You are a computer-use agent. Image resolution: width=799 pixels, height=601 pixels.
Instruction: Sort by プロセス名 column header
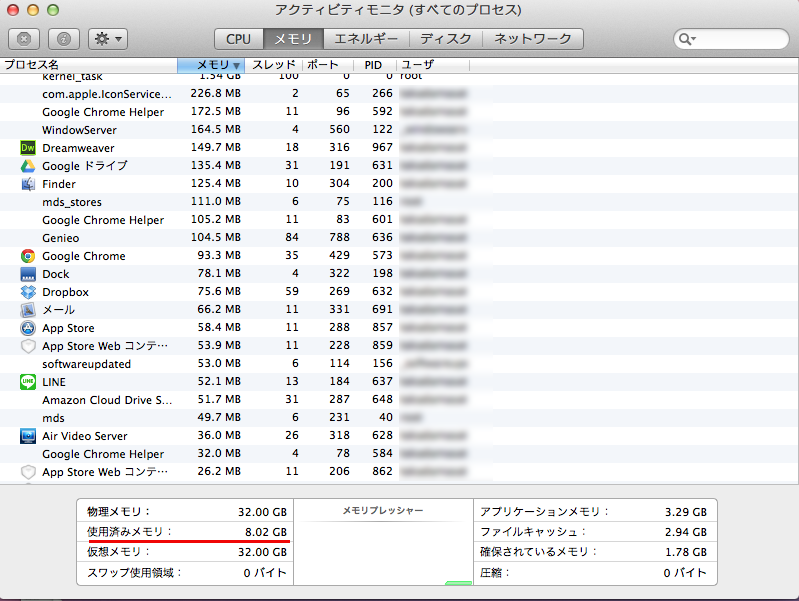tap(89, 65)
